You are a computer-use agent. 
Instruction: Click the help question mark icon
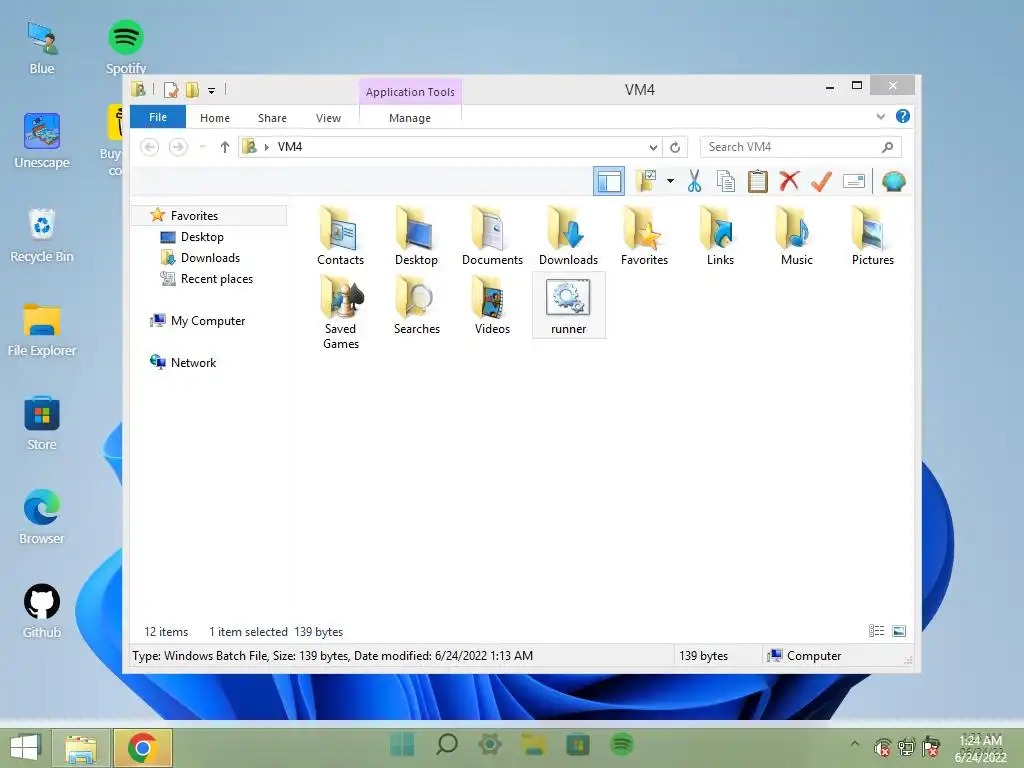903,116
